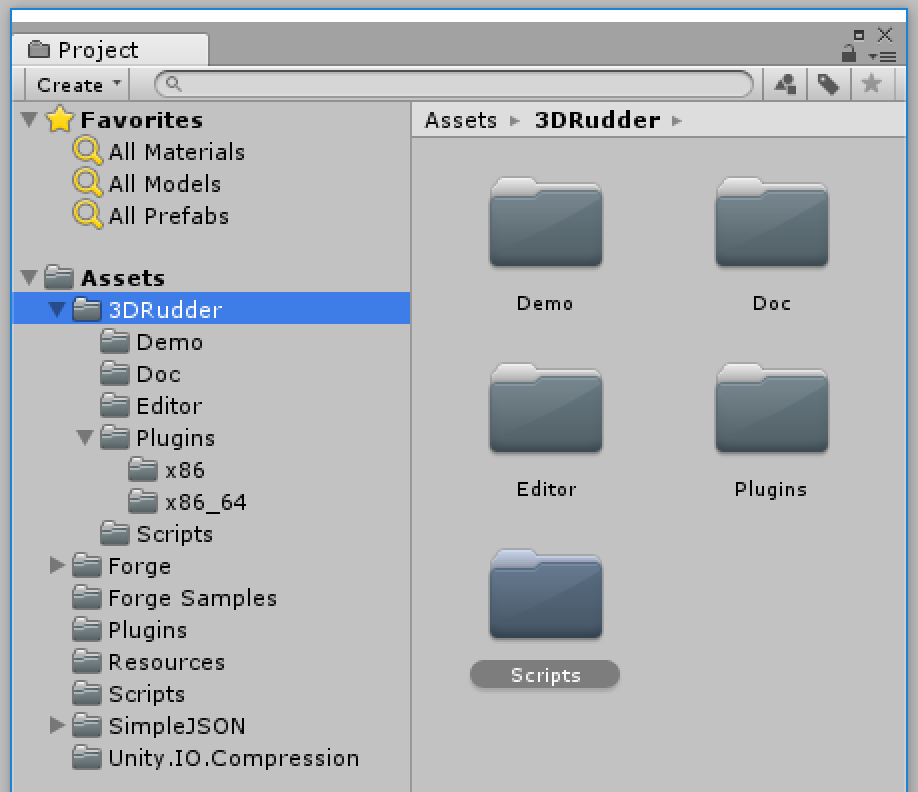The height and width of the screenshot is (792, 918).
Task: Select the Demo folder thumbnail in grid
Action: [545, 225]
